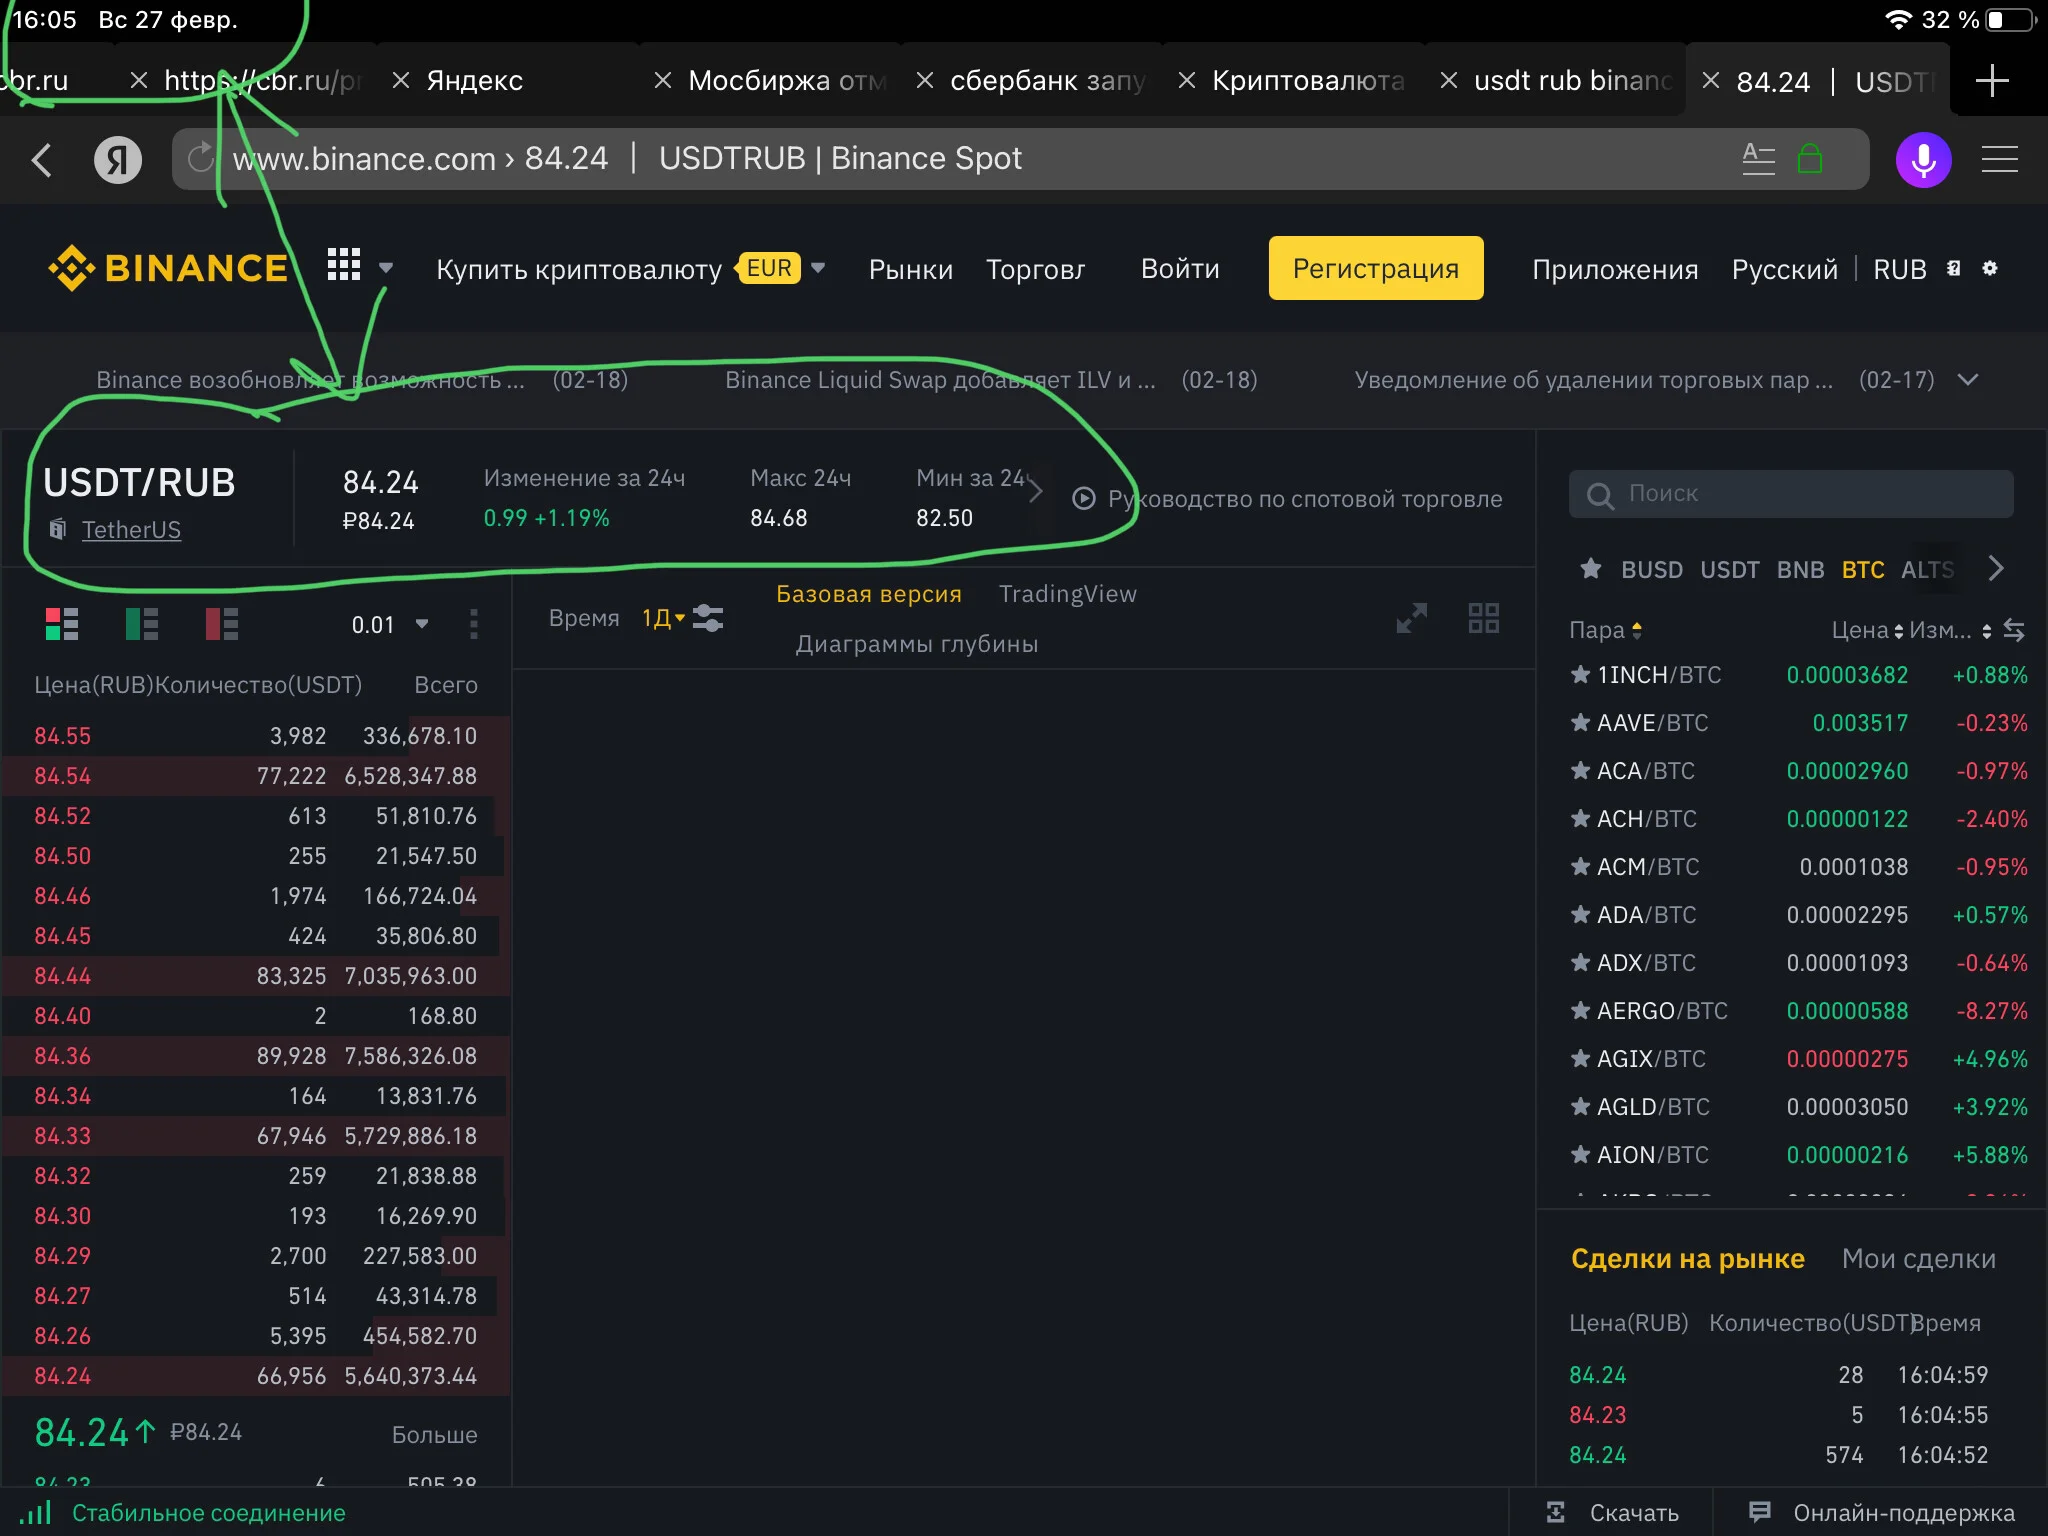Select the Базовая версия chart tab
Viewport: 2048px width, 1536px height.
pos(868,594)
